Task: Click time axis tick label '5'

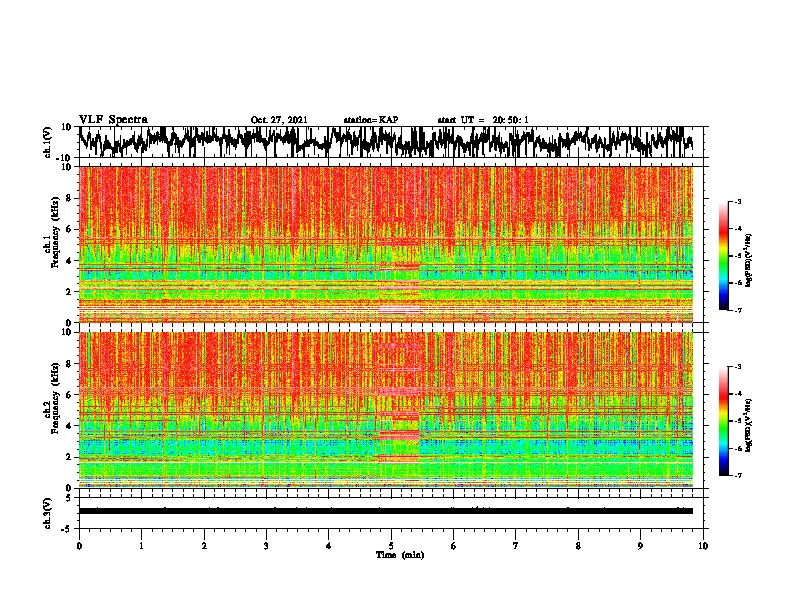Action: 391,546
